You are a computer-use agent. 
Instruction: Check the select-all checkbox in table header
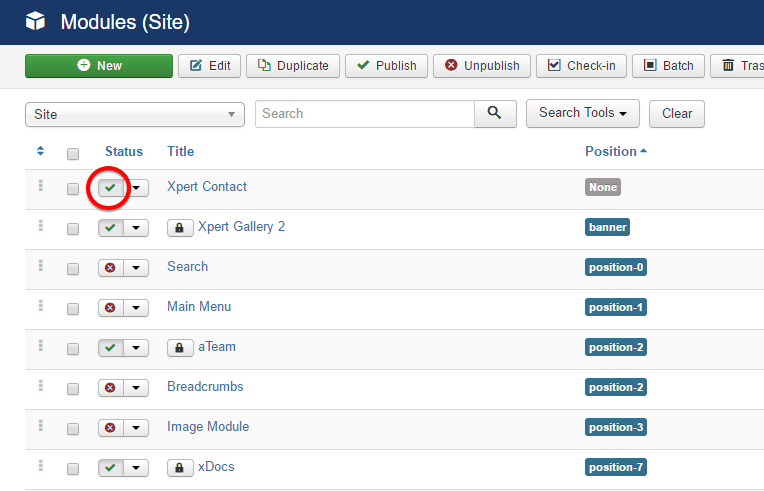pyautogui.click(x=72, y=153)
